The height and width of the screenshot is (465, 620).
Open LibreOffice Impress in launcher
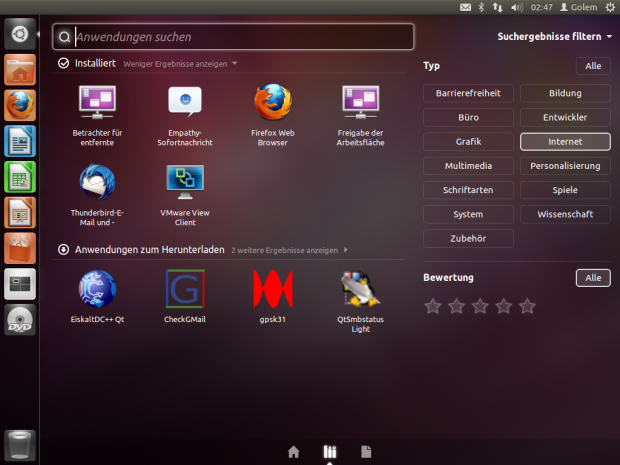pyautogui.click(x=20, y=212)
